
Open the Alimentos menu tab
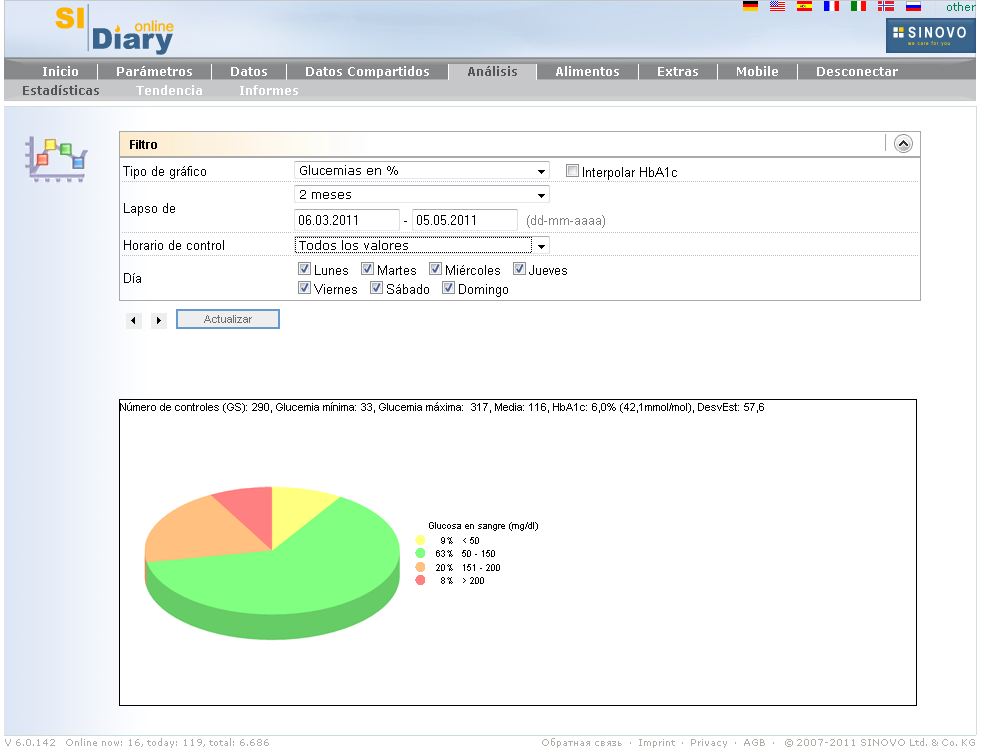pos(587,72)
